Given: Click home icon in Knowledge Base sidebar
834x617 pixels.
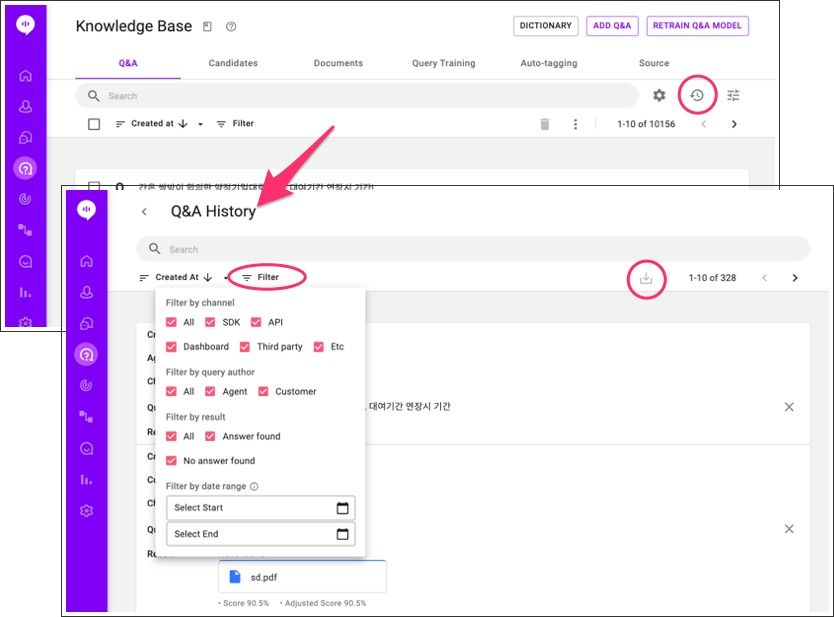Looking at the screenshot, I should 25,76.
